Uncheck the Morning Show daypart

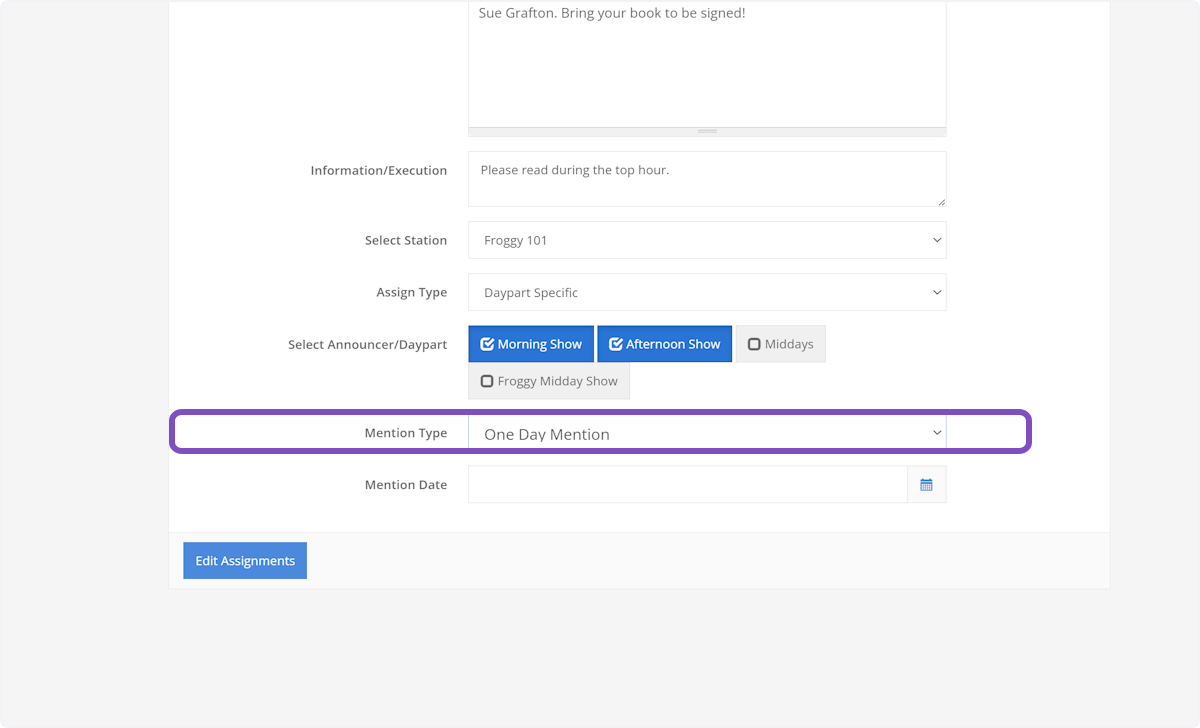pyautogui.click(x=531, y=344)
